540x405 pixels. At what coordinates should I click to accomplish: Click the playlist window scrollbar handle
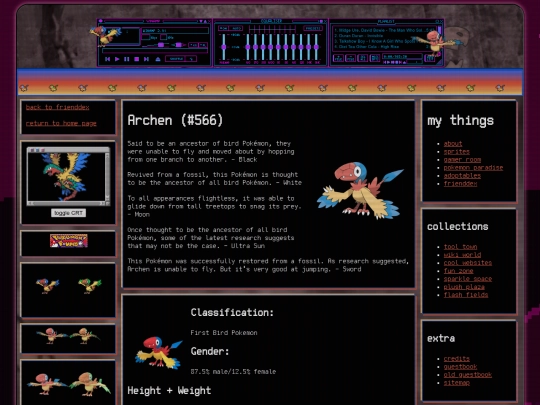(x=439, y=30)
